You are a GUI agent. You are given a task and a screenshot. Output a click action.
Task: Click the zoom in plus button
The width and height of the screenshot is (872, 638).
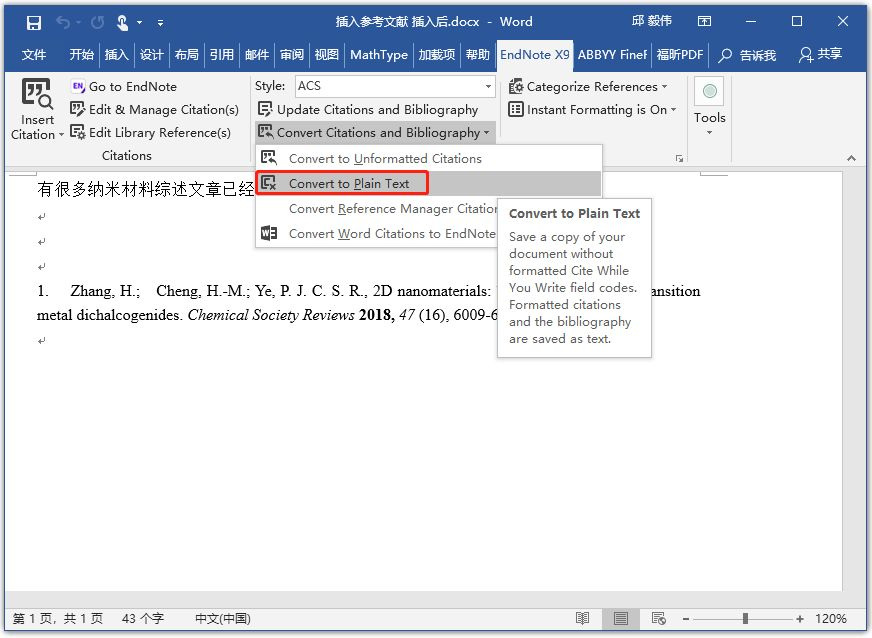click(800, 619)
